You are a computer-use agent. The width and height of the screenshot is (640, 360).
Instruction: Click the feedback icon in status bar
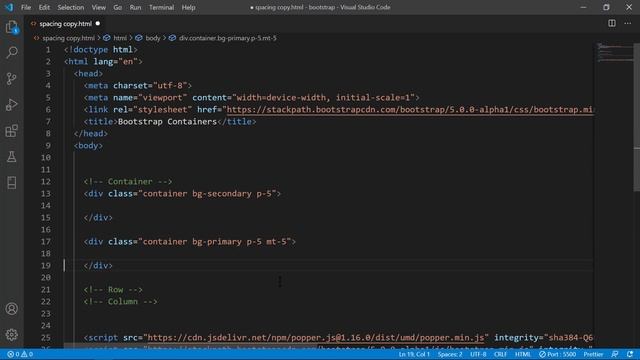tap(615, 354)
